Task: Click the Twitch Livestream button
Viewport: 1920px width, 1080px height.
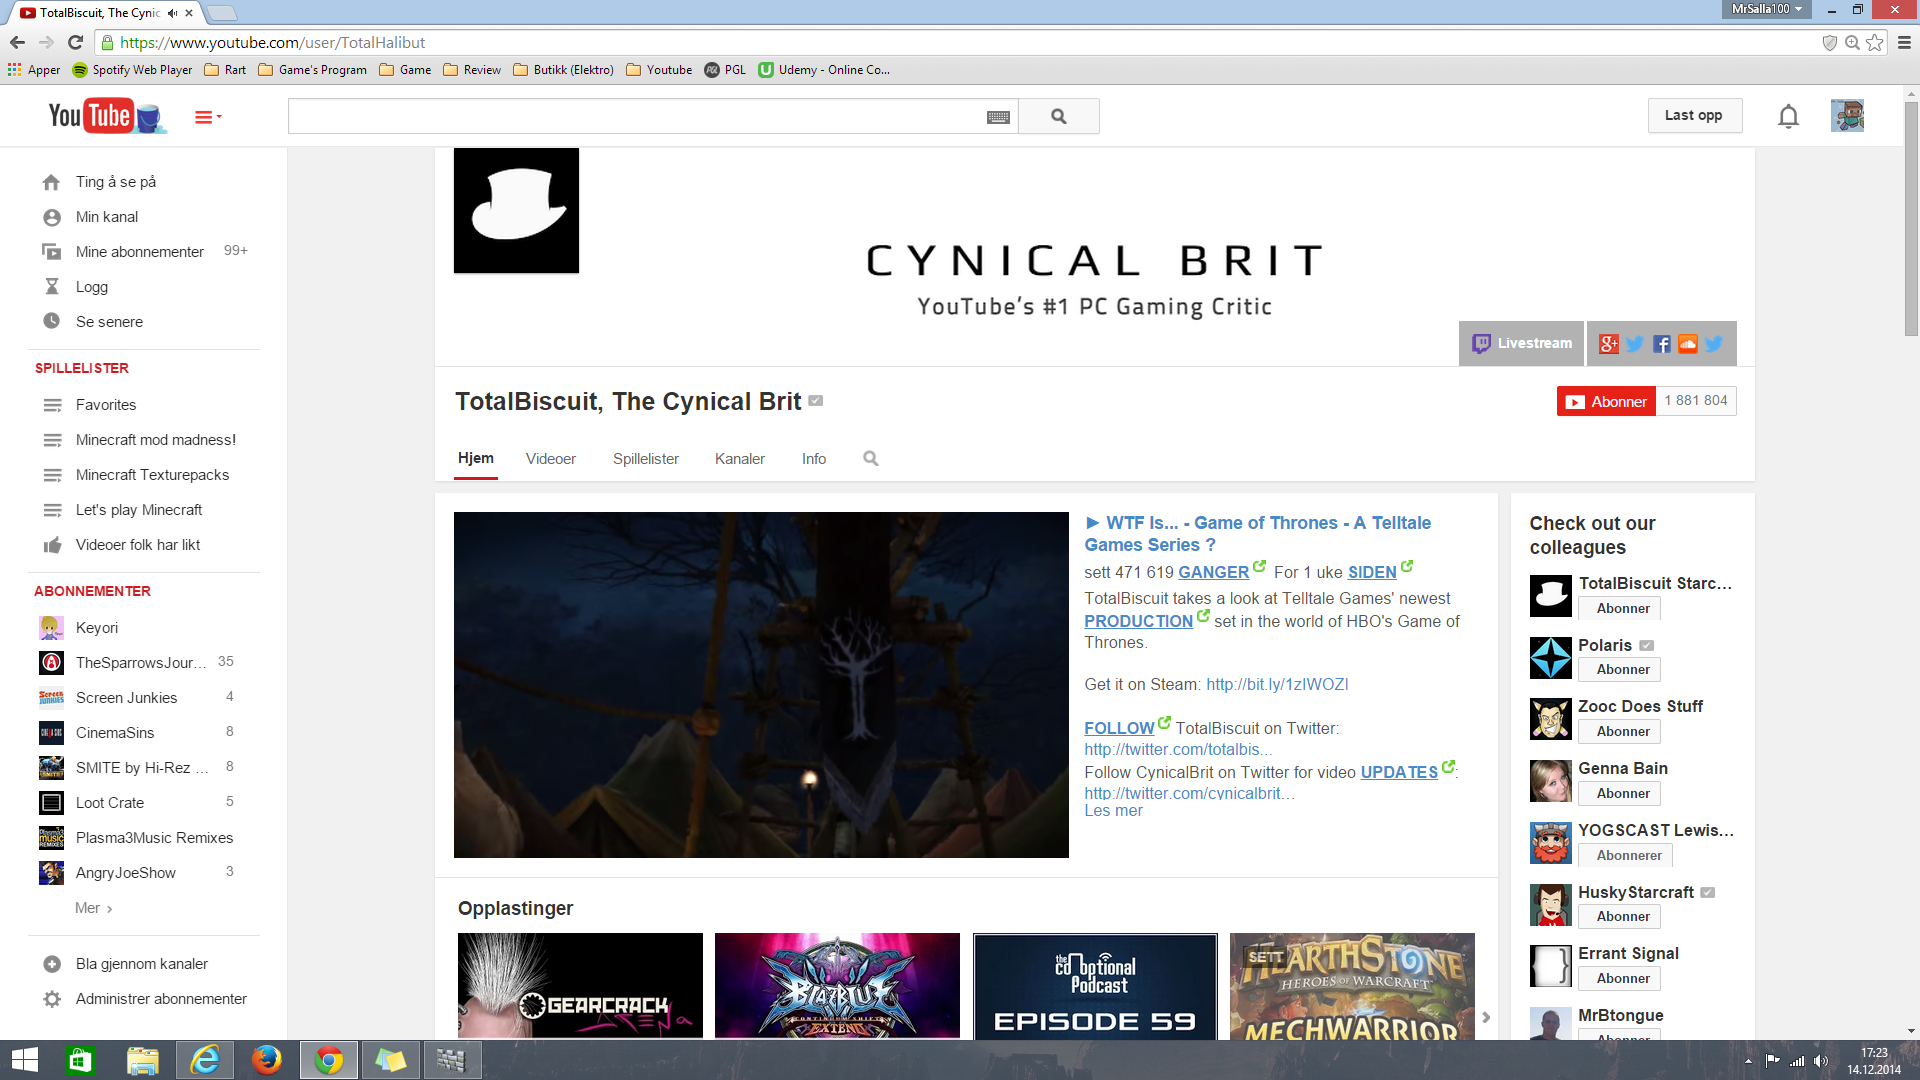Action: pyautogui.click(x=1521, y=343)
